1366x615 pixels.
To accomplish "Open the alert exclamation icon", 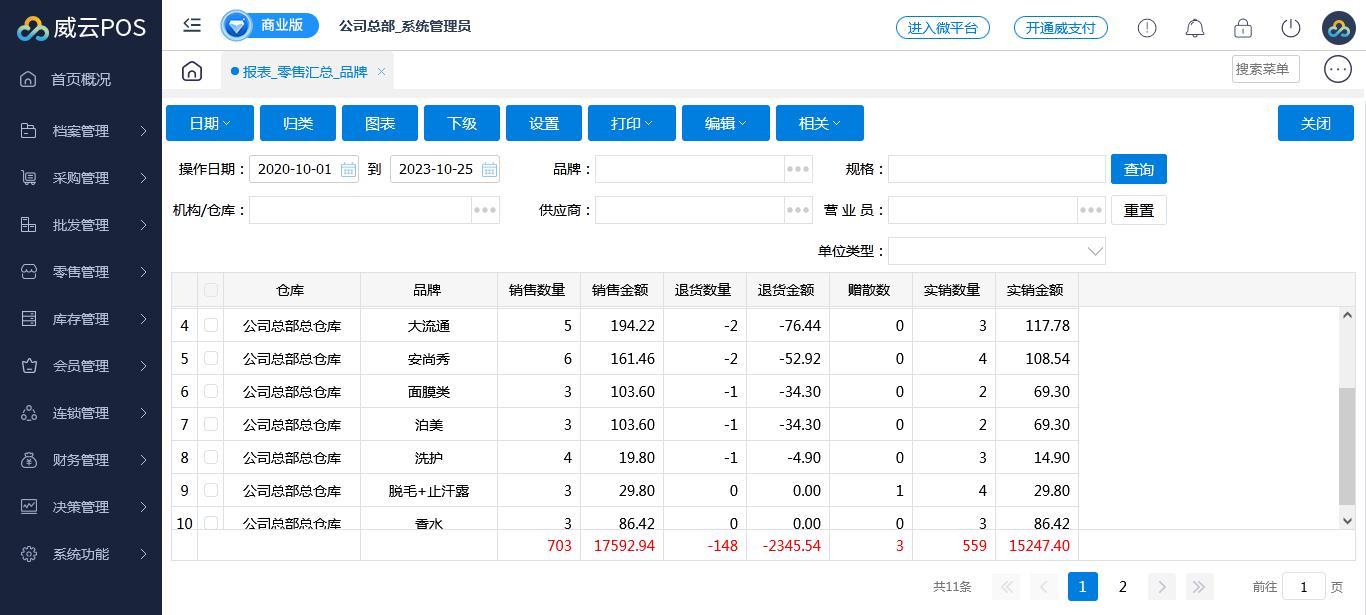I will (x=1146, y=28).
